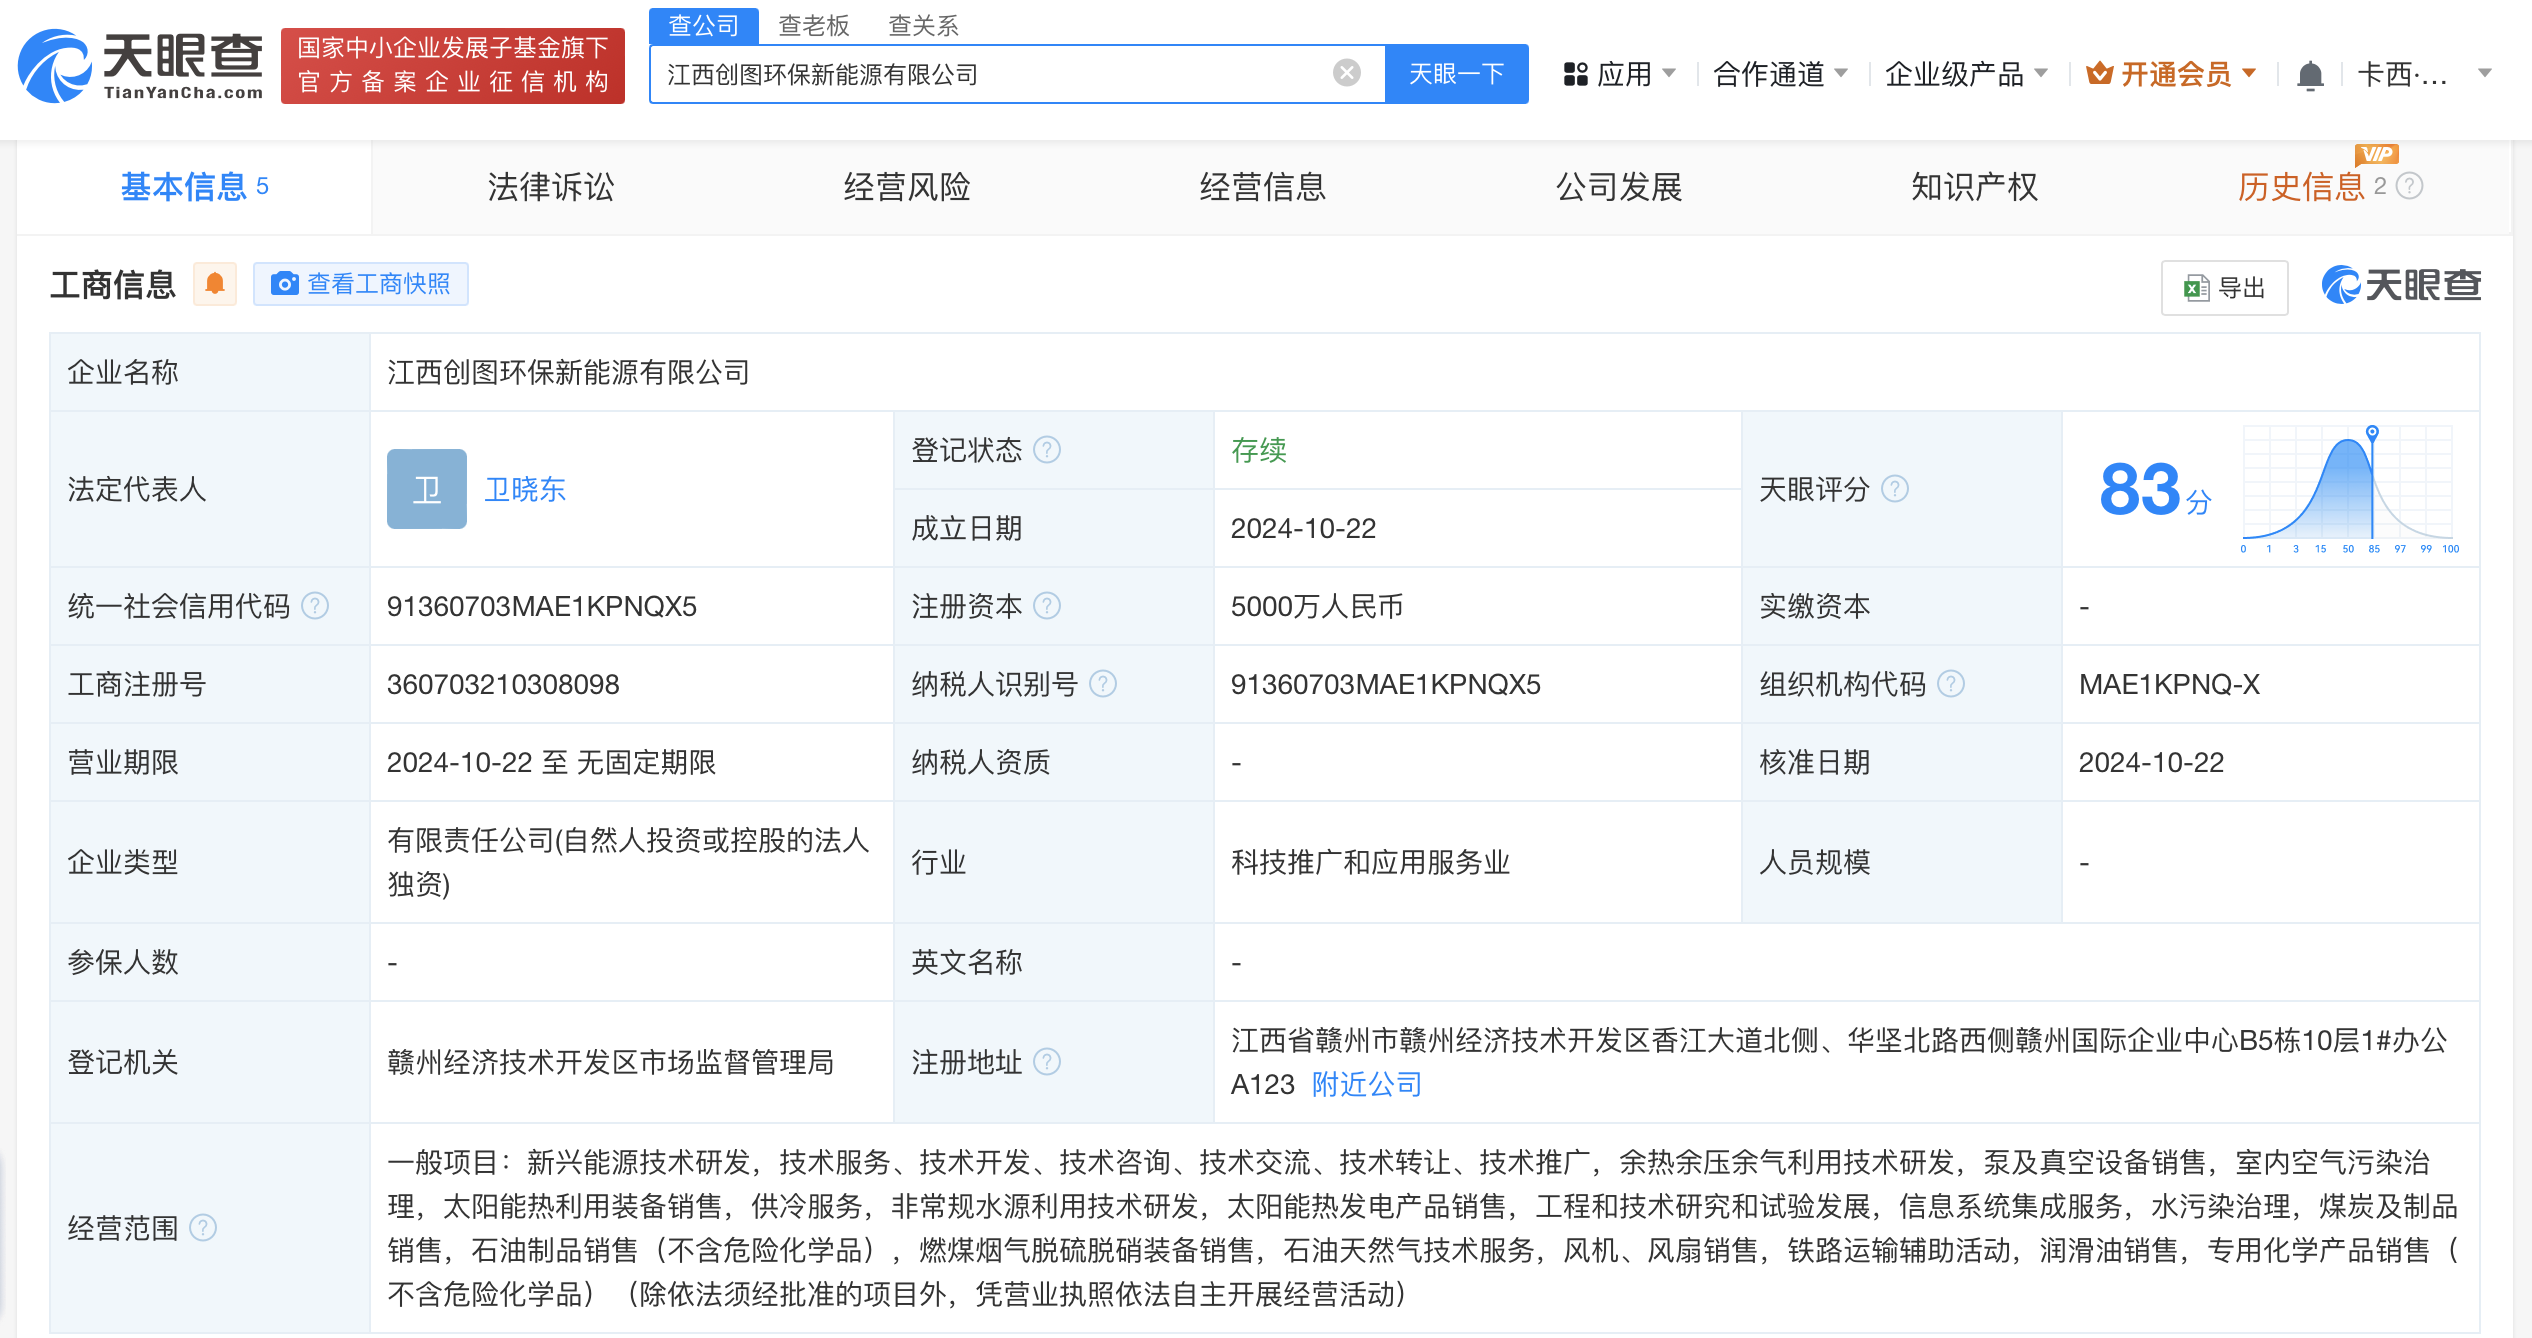
Task: Click the 附近公司 link
Action: (x=1367, y=1084)
